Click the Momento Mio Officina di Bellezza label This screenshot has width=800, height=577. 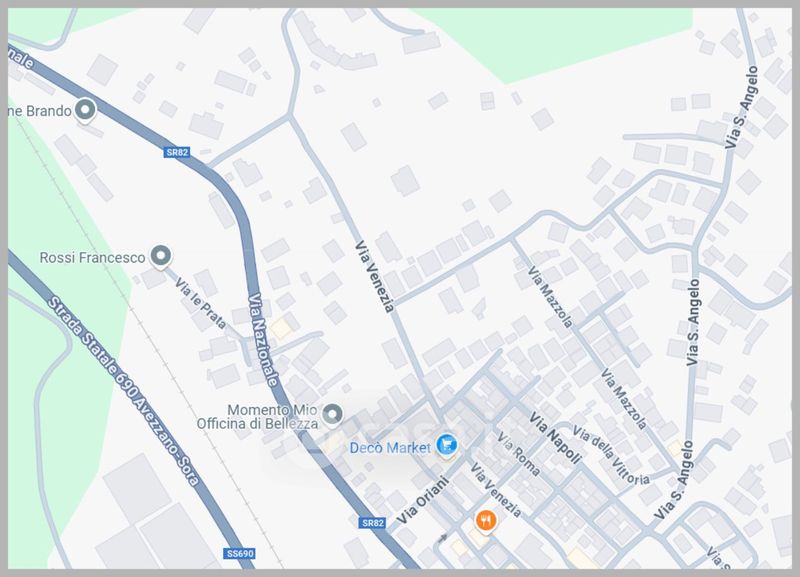pyautogui.click(x=258, y=417)
